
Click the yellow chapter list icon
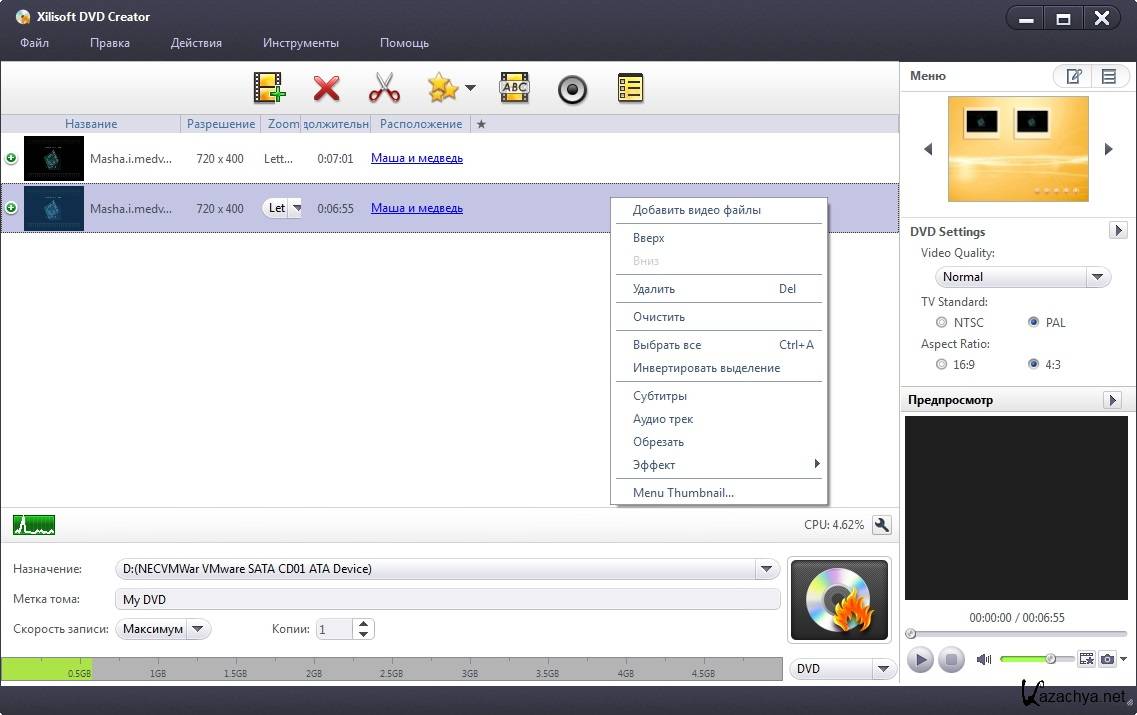(629, 88)
